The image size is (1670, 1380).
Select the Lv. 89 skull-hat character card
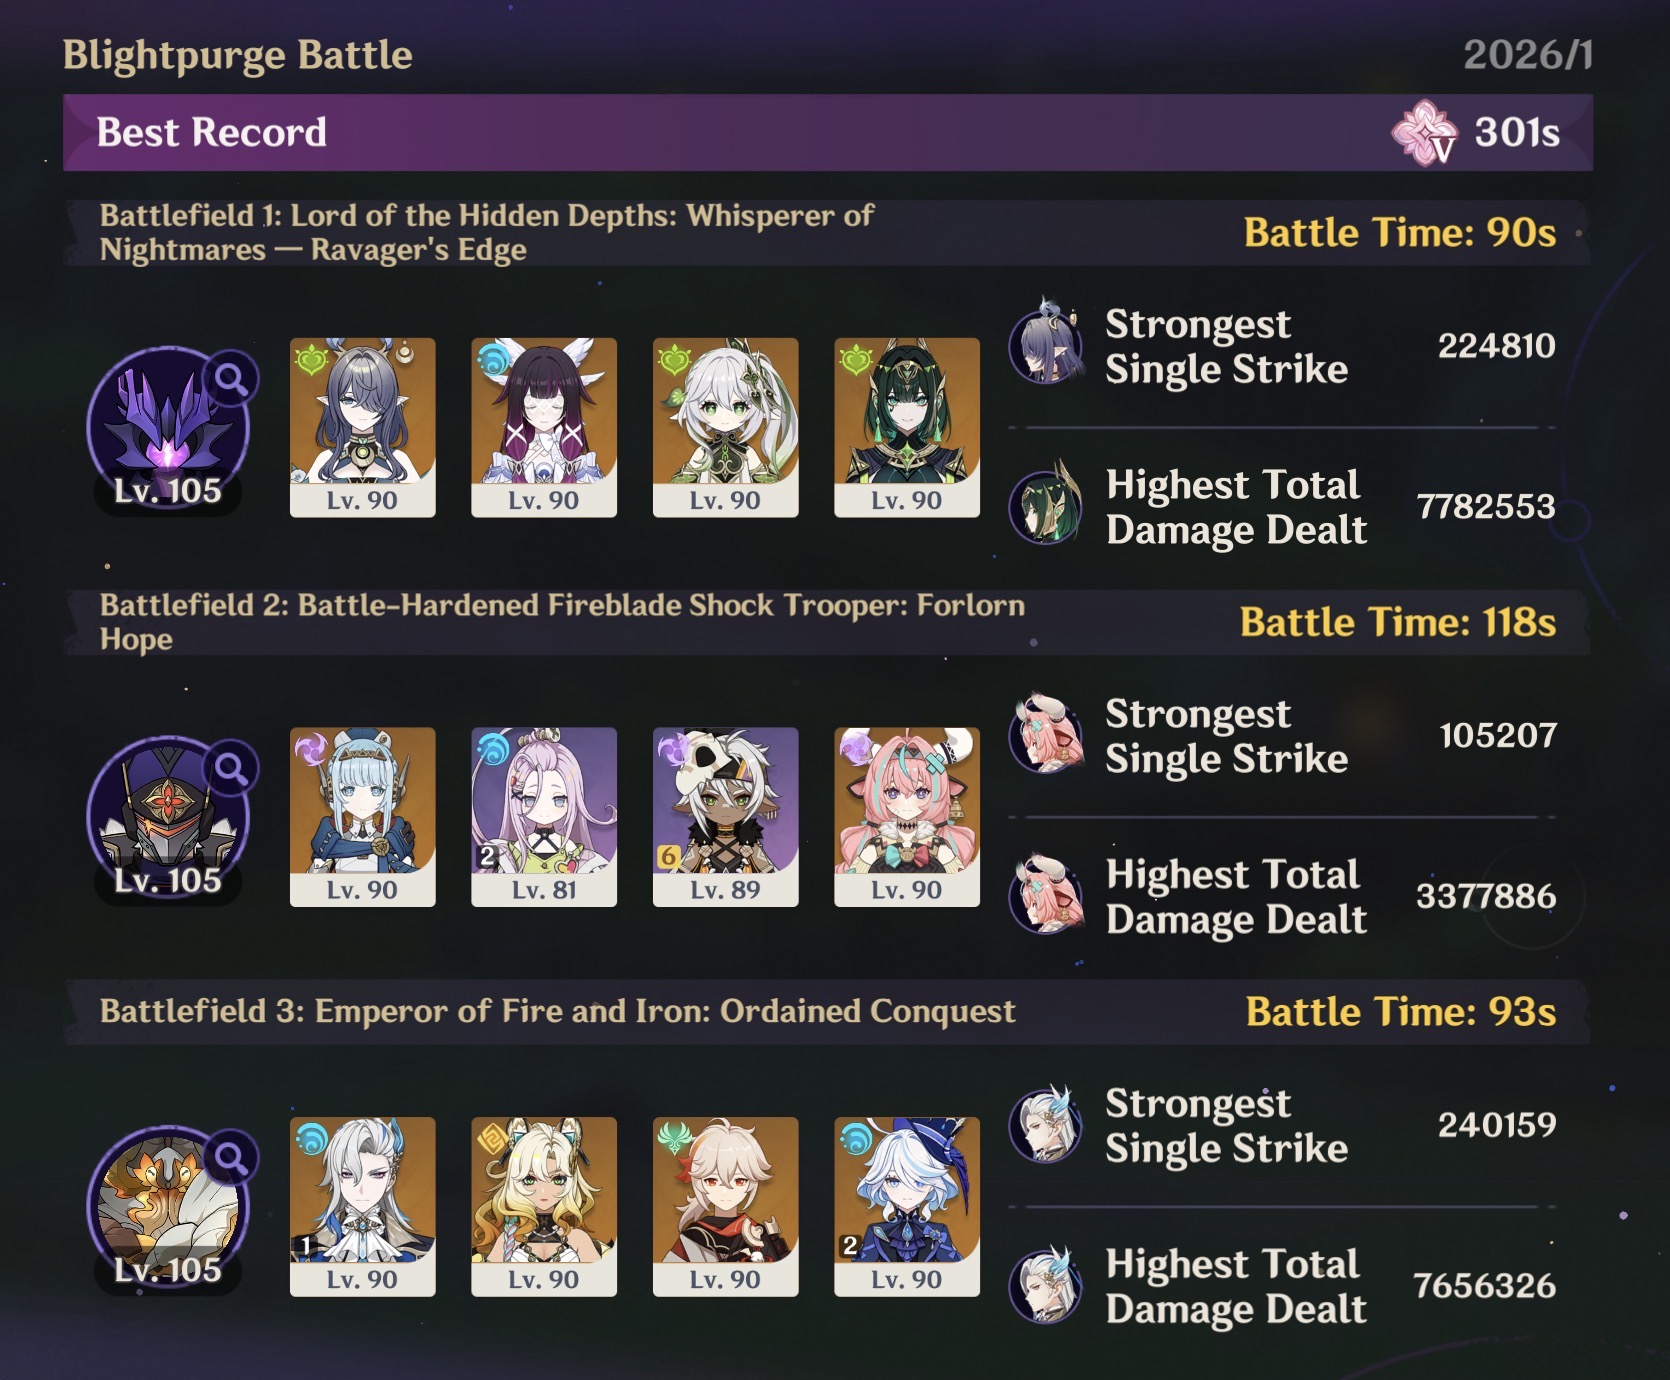(x=726, y=817)
